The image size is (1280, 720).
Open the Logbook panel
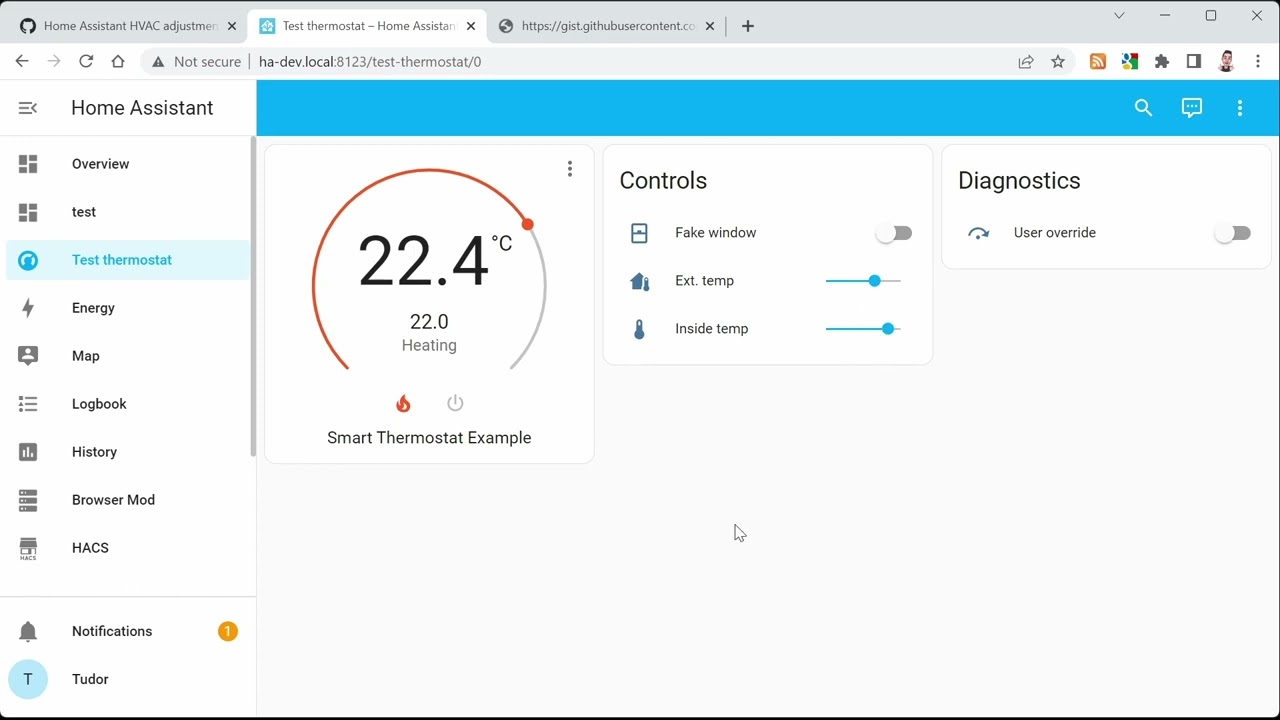point(128,404)
